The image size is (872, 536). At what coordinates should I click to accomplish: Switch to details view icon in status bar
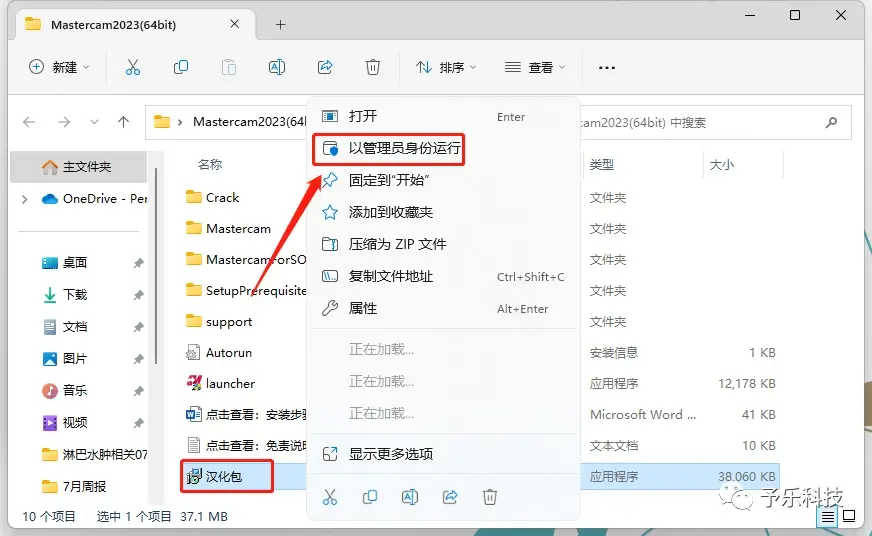pyautogui.click(x=828, y=517)
